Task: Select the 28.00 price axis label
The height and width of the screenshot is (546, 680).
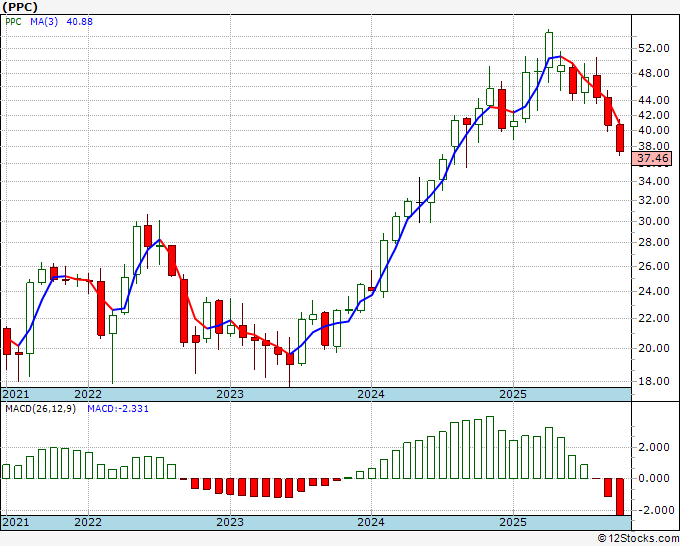Action: tap(653, 242)
